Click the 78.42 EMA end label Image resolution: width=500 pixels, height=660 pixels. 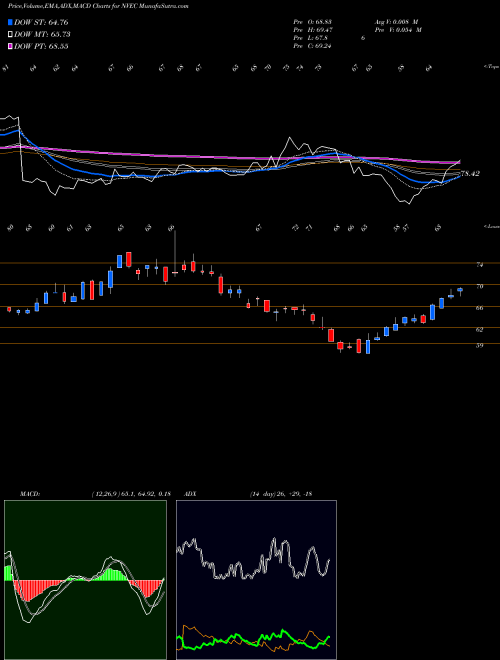tap(471, 173)
